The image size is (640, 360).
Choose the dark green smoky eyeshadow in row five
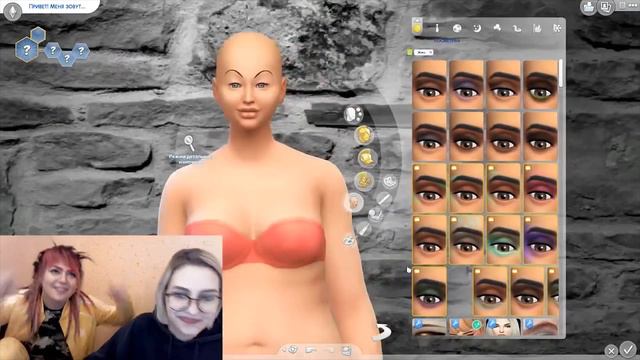[430, 291]
